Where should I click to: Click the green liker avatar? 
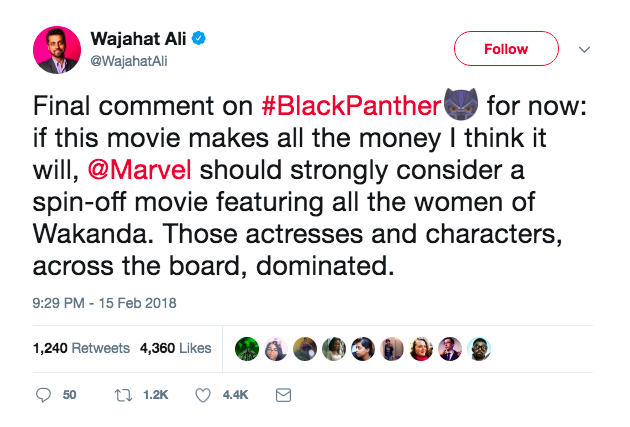click(245, 348)
